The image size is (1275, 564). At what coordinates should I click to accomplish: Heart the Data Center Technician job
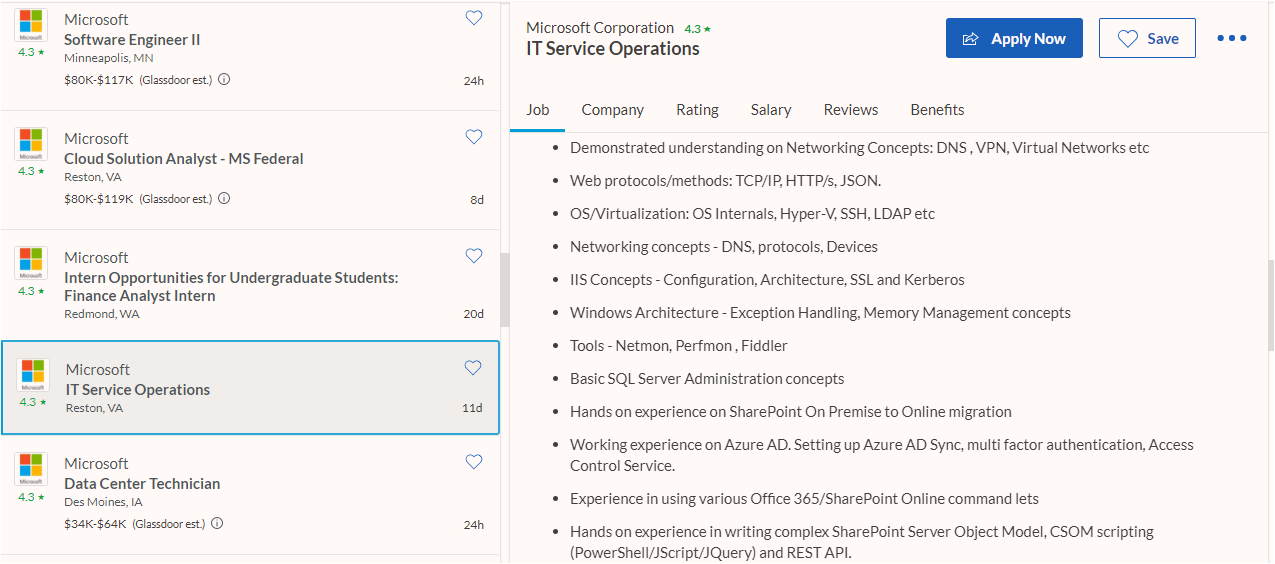[474, 462]
